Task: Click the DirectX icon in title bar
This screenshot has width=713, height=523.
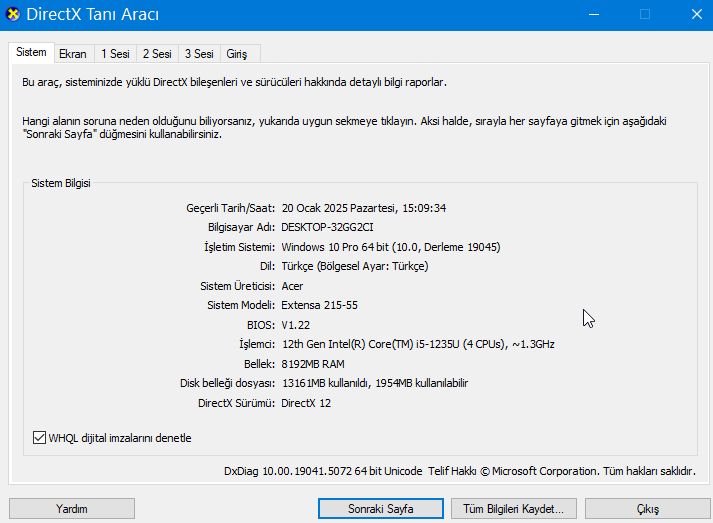Action: pos(13,15)
